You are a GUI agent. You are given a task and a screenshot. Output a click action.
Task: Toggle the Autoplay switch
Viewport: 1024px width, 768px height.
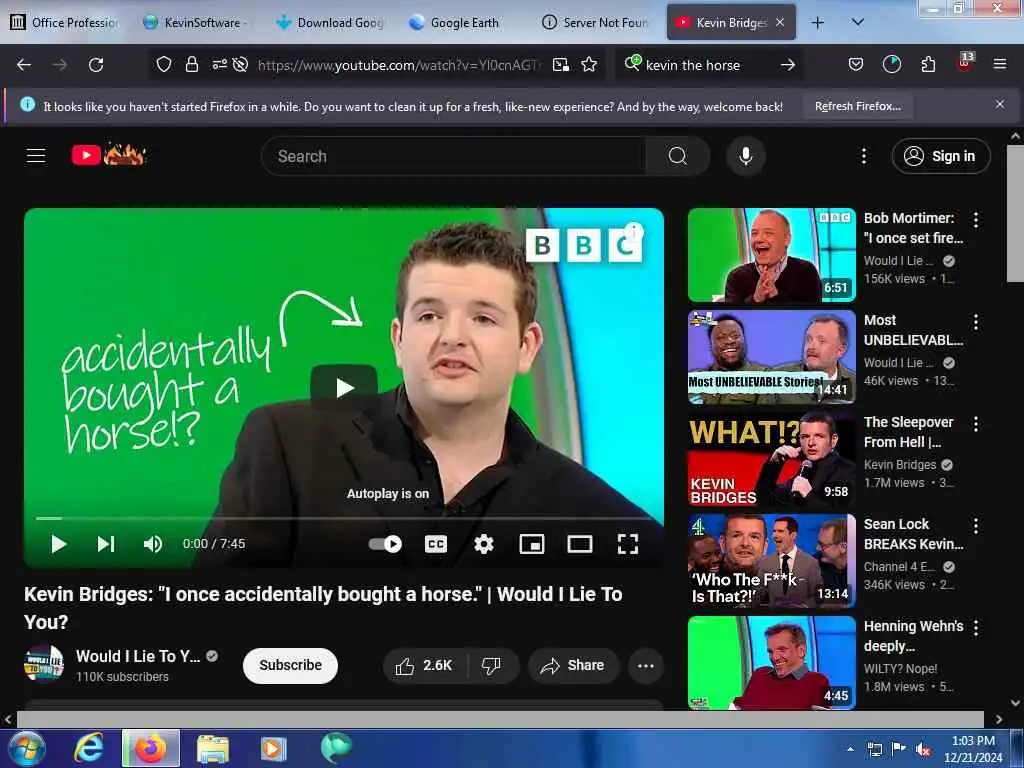pyautogui.click(x=385, y=544)
